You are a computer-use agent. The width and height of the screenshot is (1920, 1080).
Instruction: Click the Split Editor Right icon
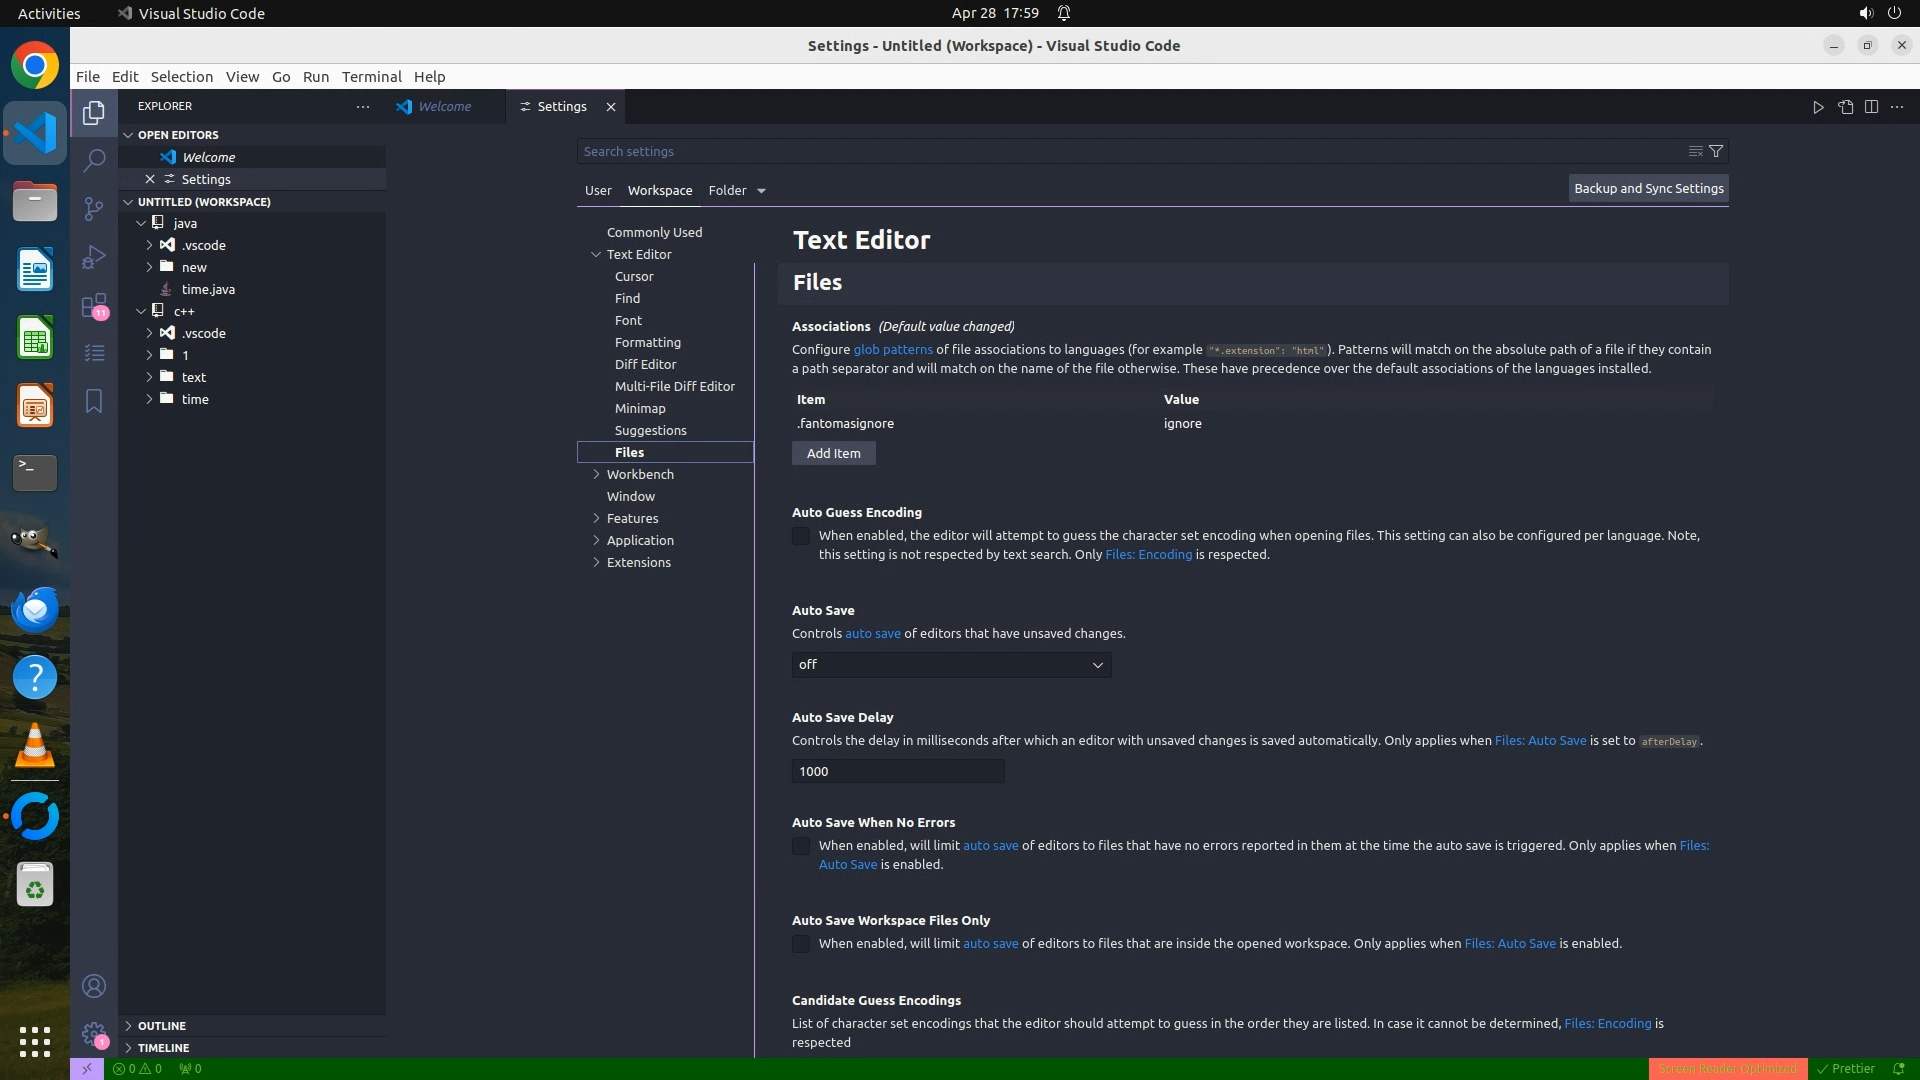click(x=1871, y=107)
